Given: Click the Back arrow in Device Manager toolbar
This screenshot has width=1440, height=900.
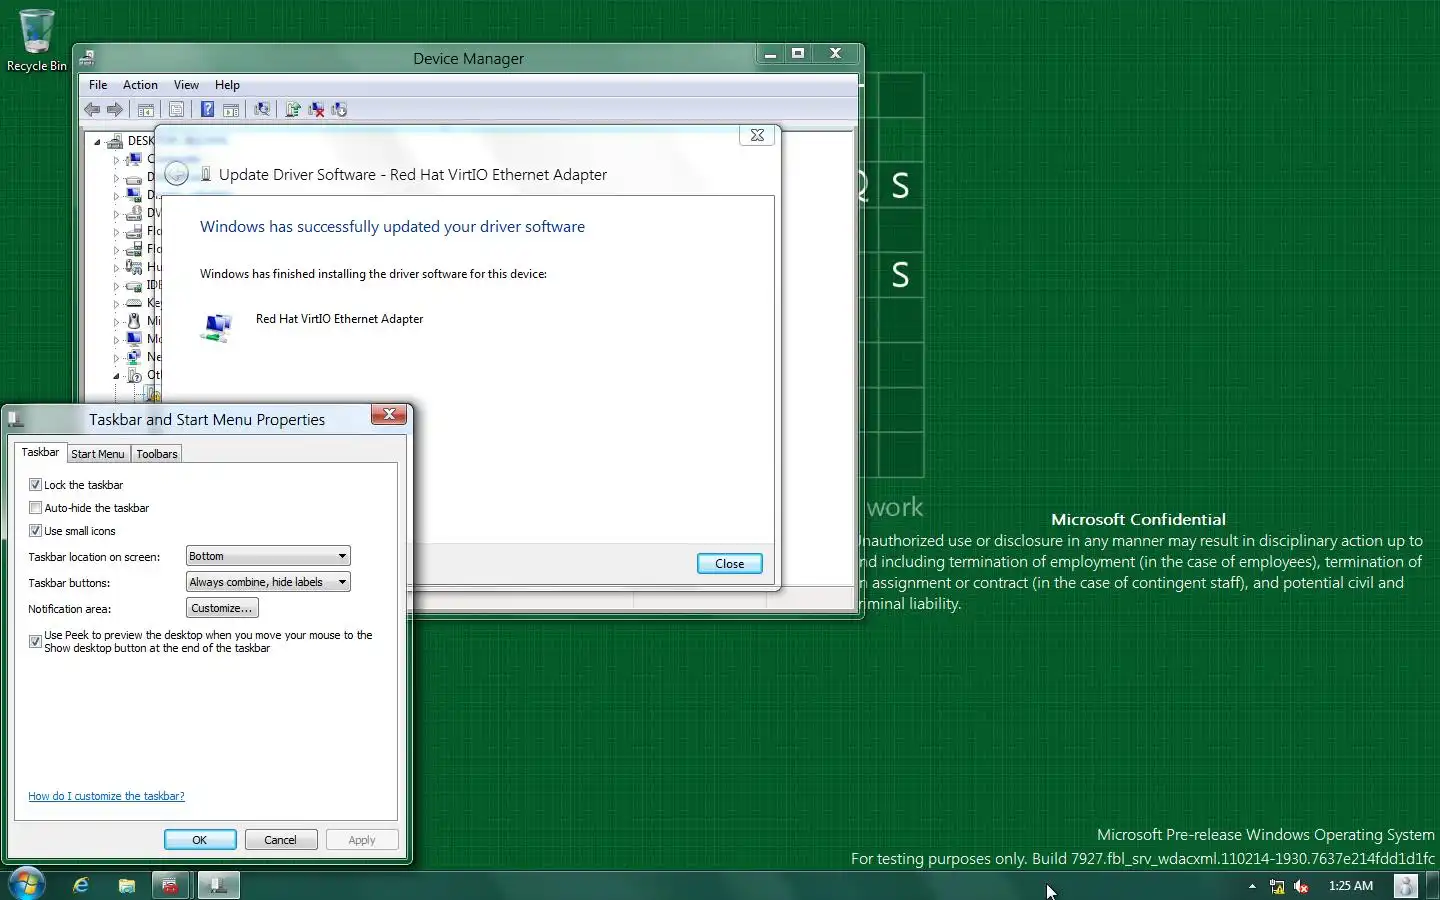Looking at the screenshot, I should pos(92,110).
